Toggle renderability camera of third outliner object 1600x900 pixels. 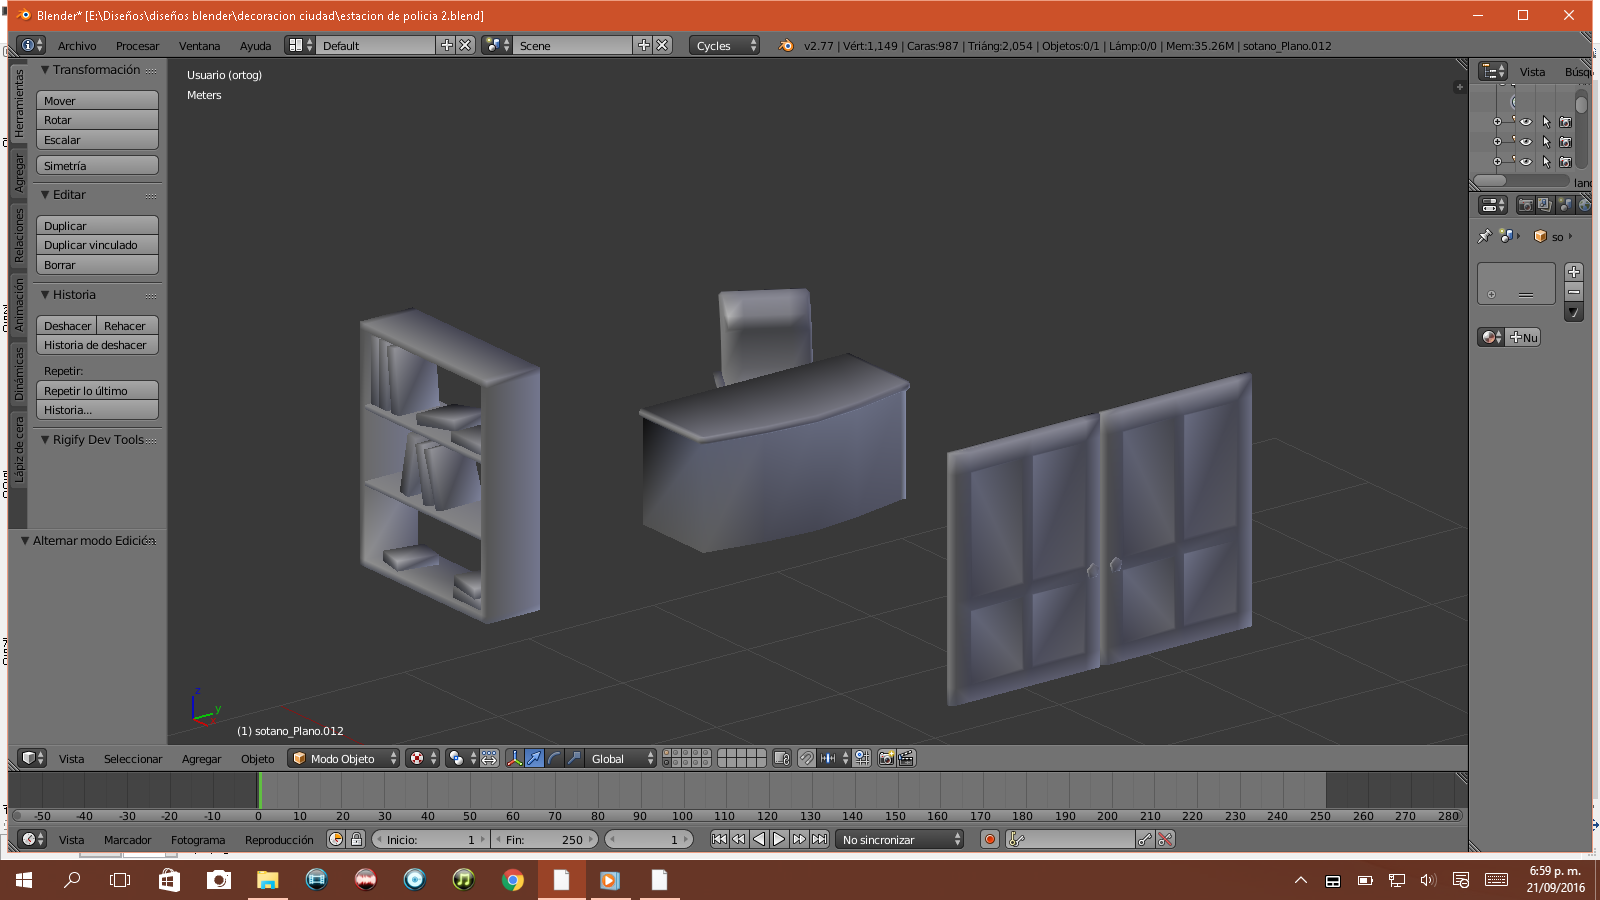tap(1566, 162)
